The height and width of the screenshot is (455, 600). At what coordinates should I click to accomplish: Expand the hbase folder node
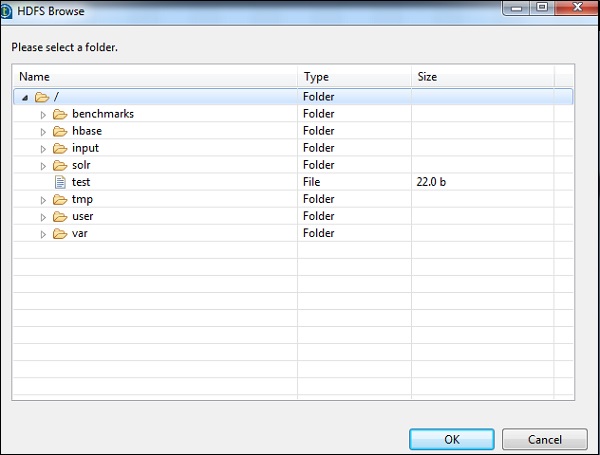tap(43, 132)
